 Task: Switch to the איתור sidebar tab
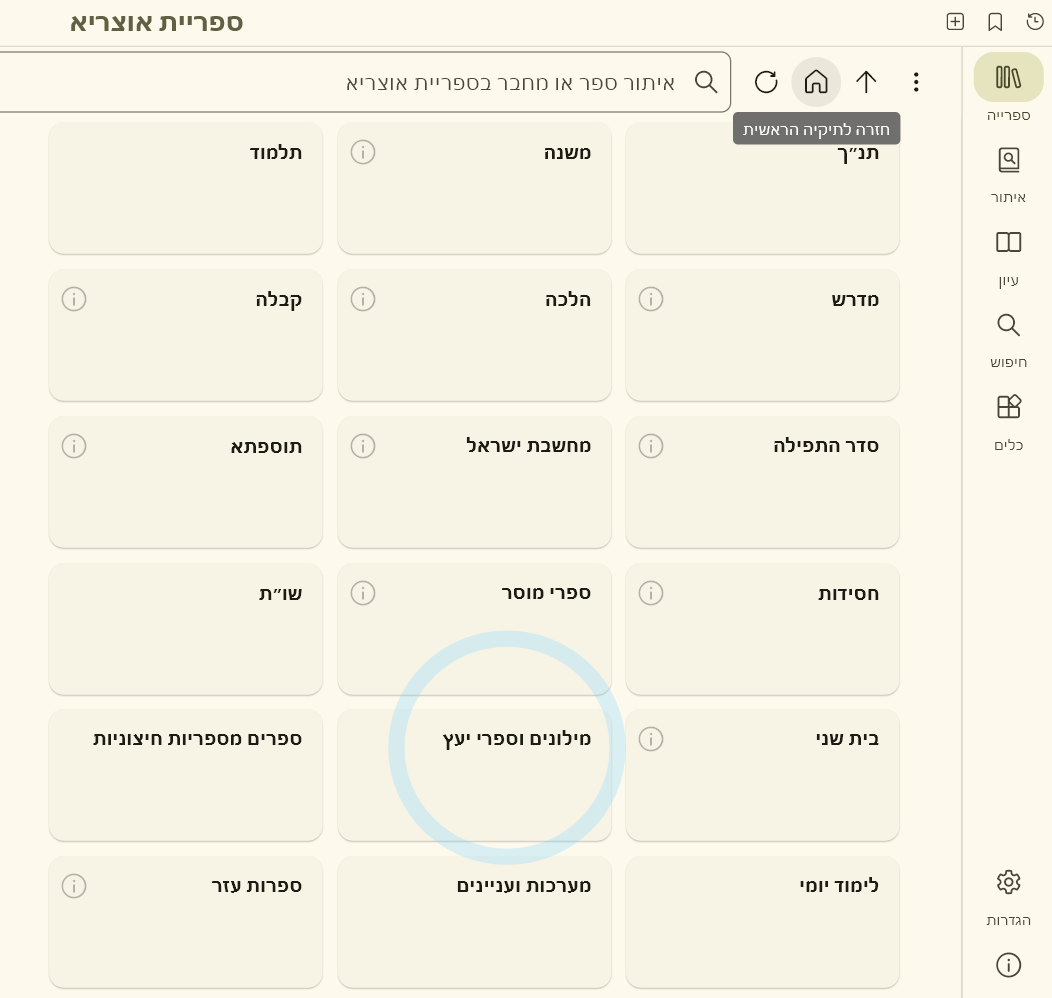pos(1008,172)
